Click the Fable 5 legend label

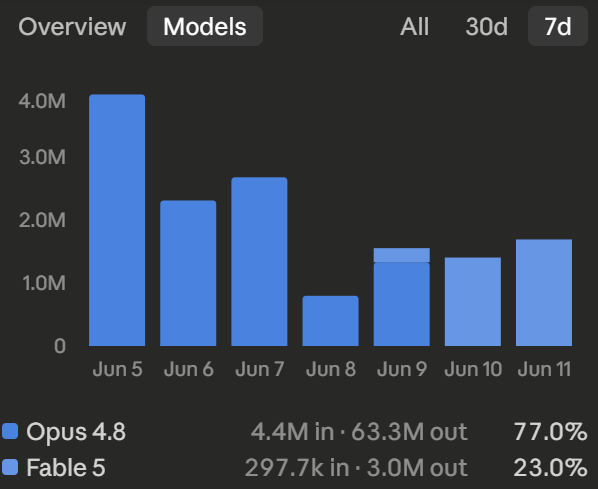[x=66, y=468]
